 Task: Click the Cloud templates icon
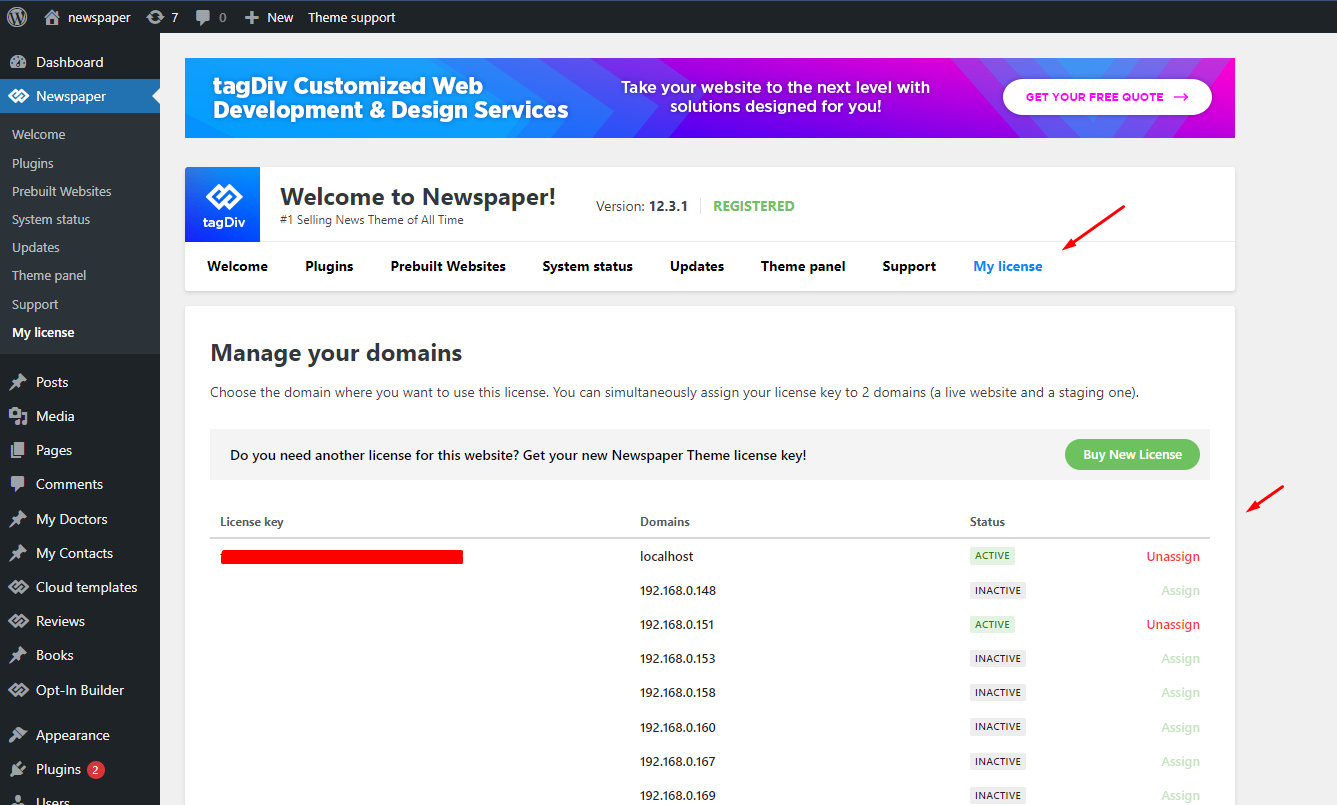(x=18, y=587)
